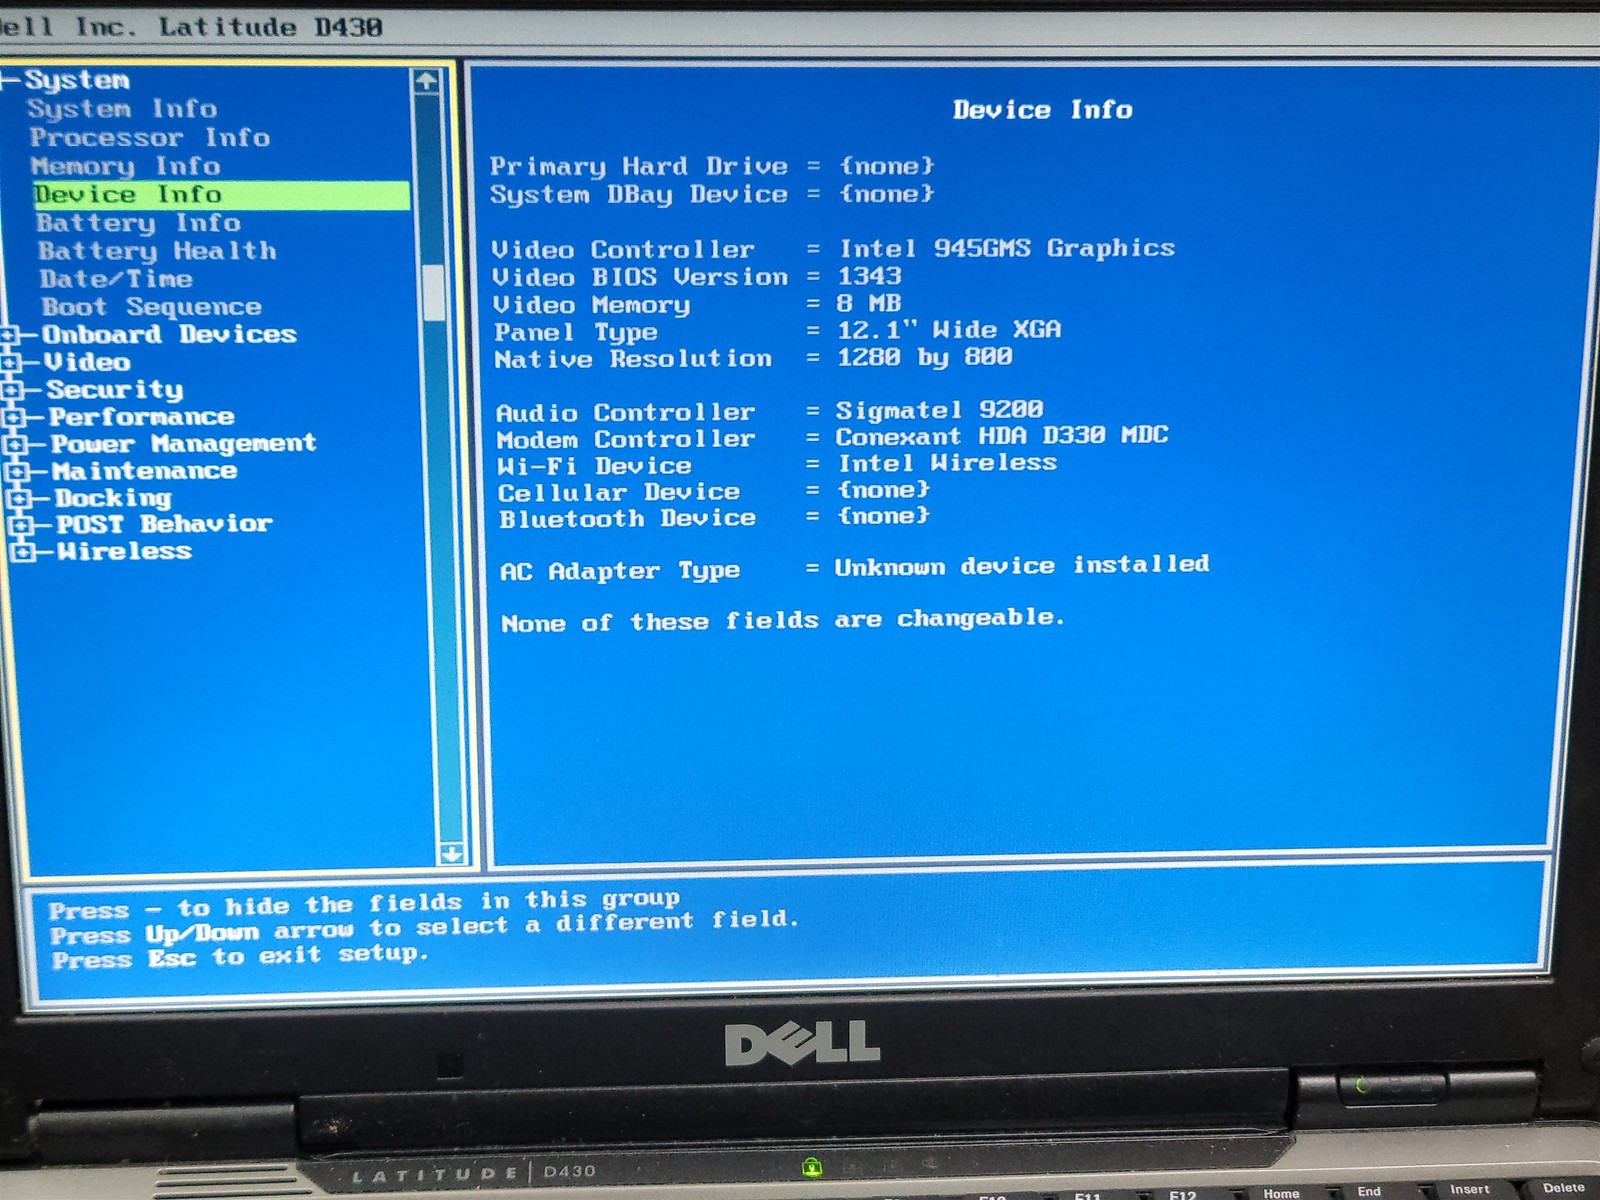Select Date/Time entry

(x=116, y=279)
